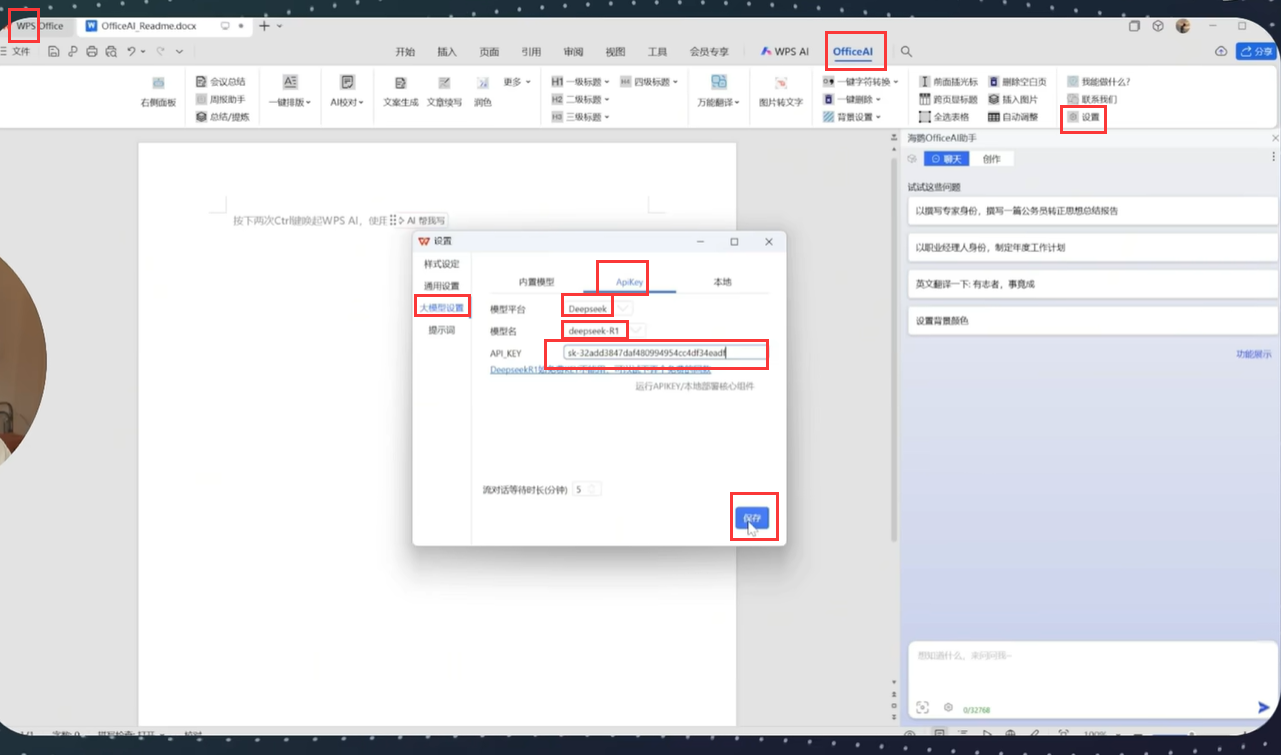Click the cloud upload icon near 分享
Screen dimensions: 1281x755
pyautogui.click(x=1220, y=51)
